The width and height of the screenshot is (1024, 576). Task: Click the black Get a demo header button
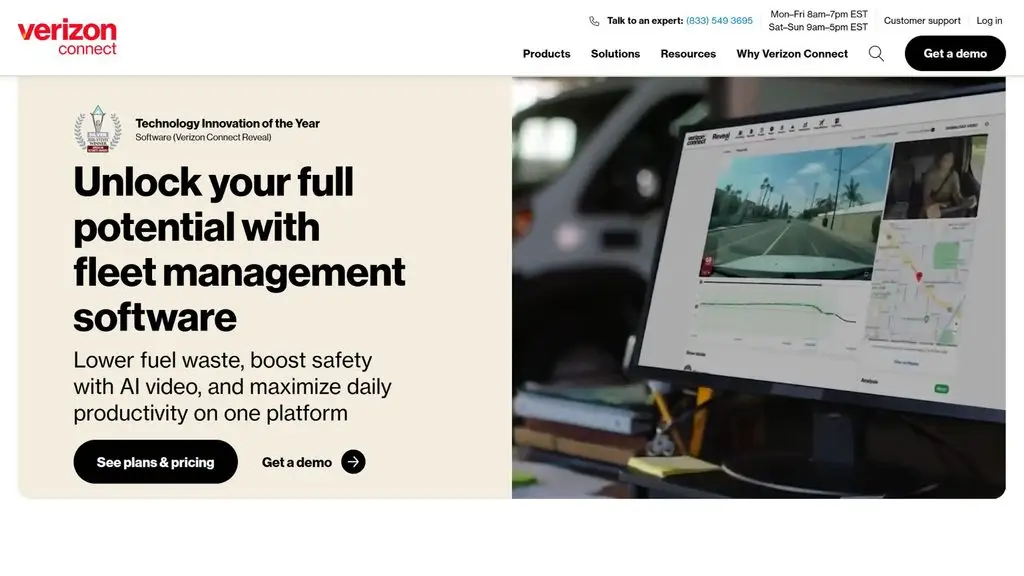pyautogui.click(x=955, y=54)
